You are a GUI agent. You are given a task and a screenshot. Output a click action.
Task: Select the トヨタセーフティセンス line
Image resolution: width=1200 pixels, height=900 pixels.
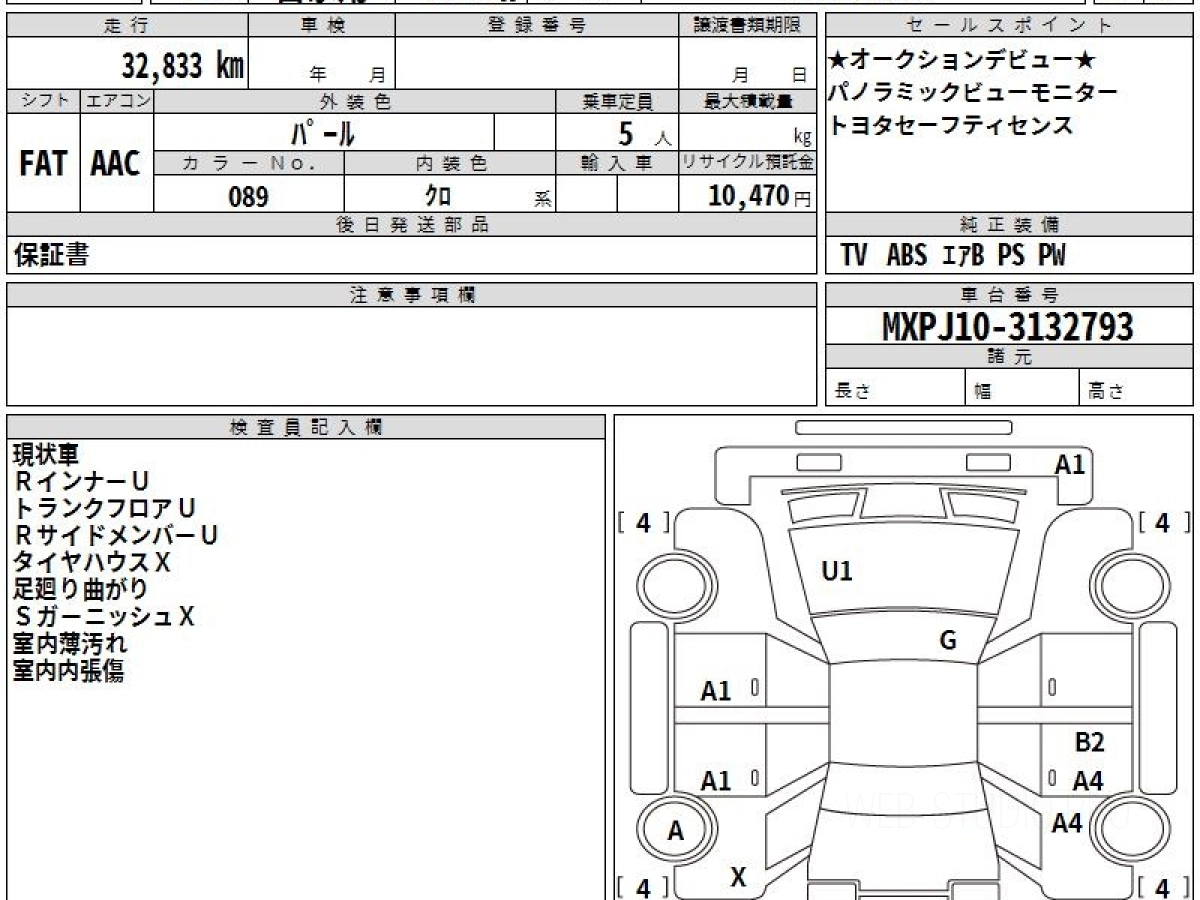(x=951, y=125)
